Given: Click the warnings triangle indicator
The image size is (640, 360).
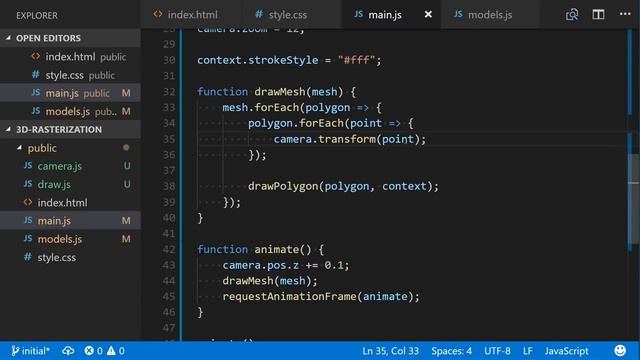Looking at the screenshot, I should 116,351.
